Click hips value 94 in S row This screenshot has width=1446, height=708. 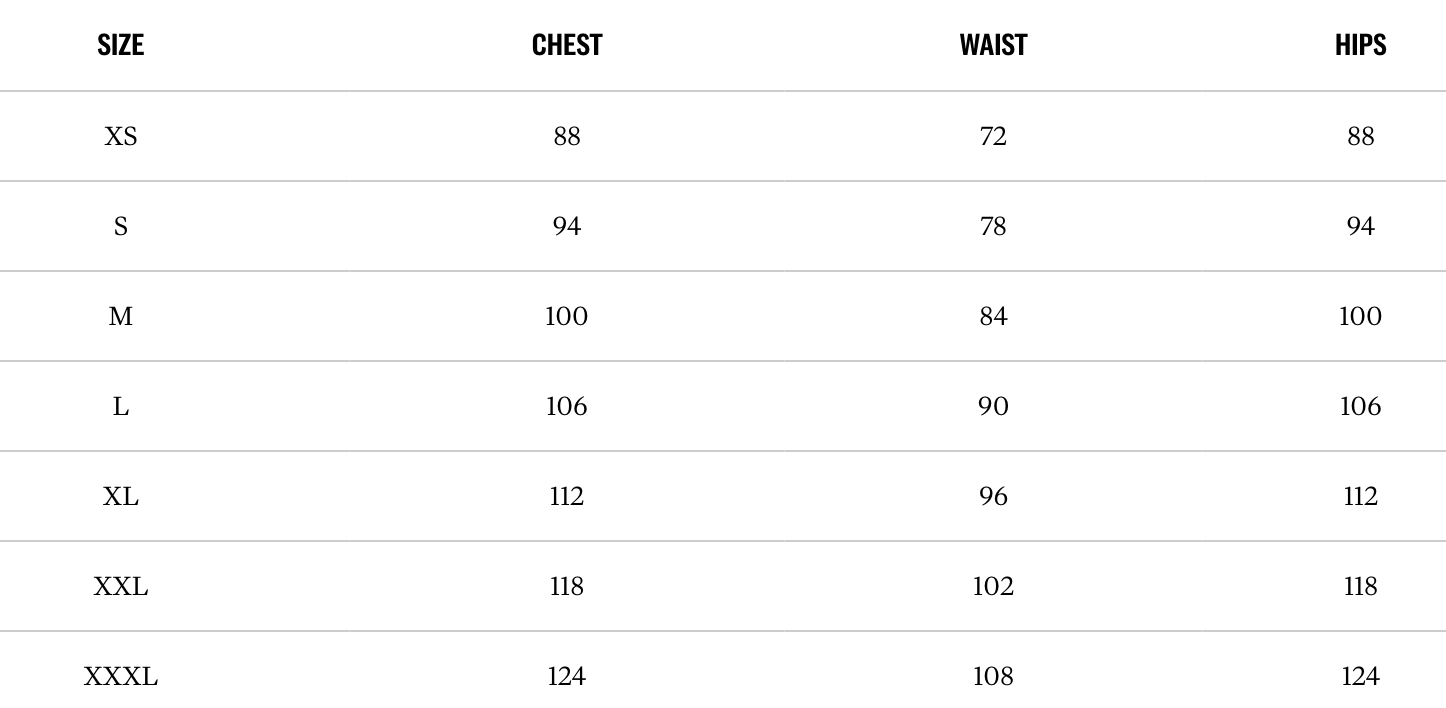1360,226
